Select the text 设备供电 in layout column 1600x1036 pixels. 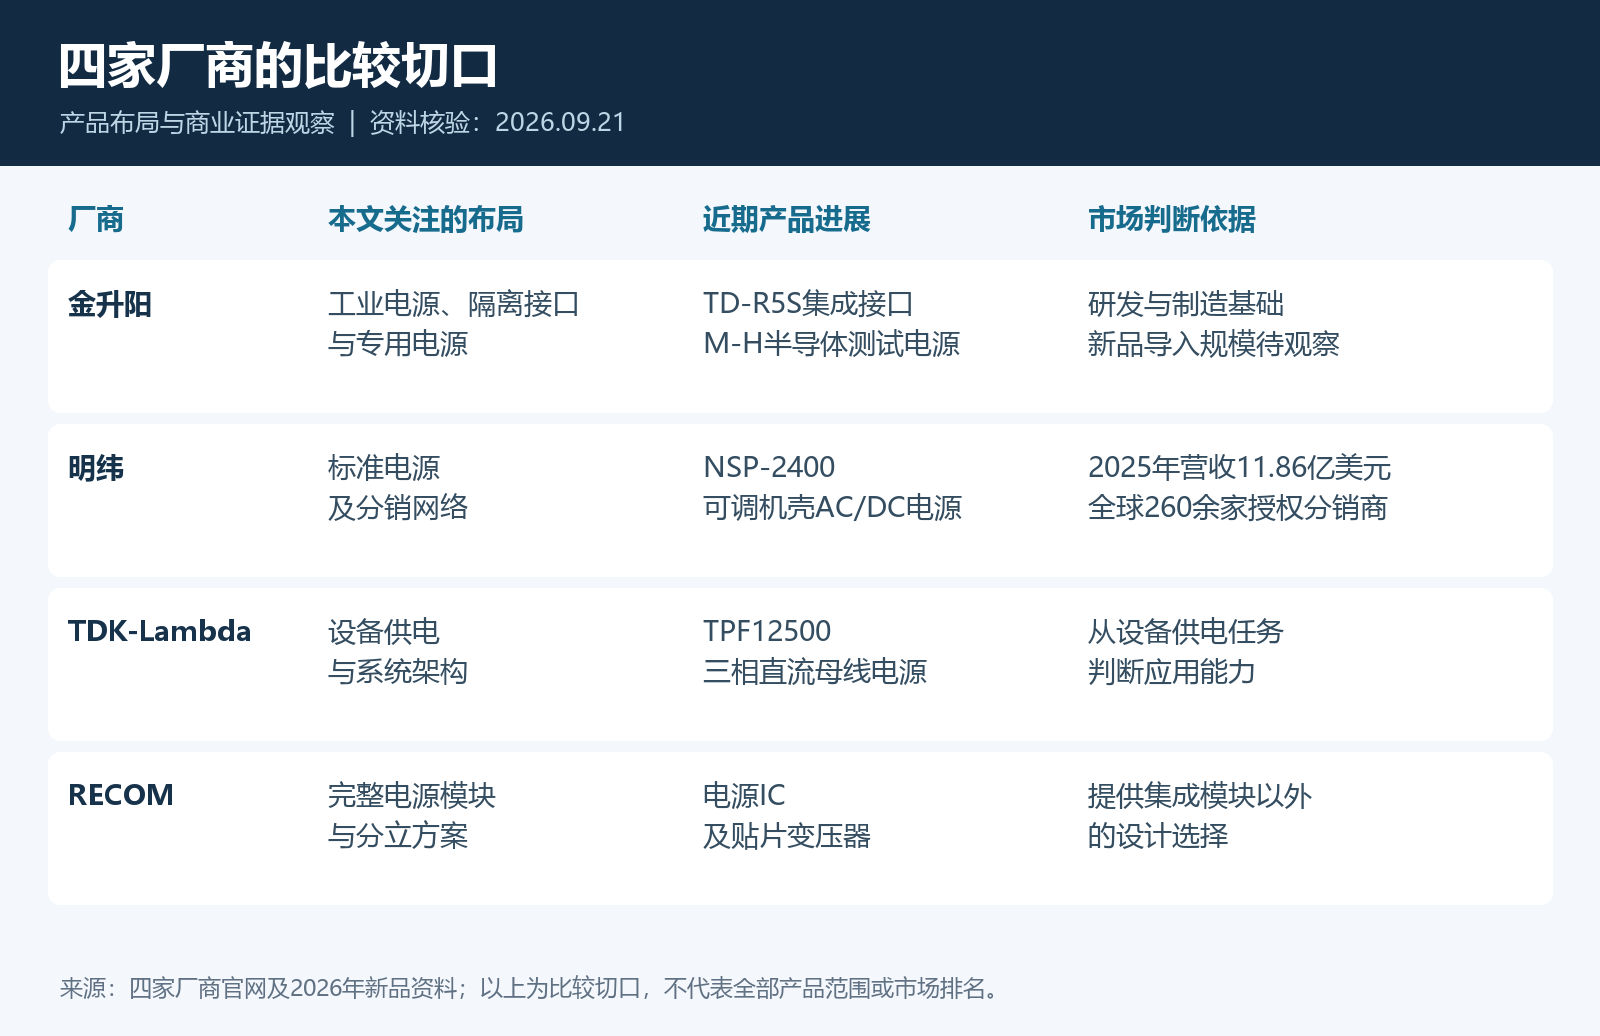click(384, 632)
